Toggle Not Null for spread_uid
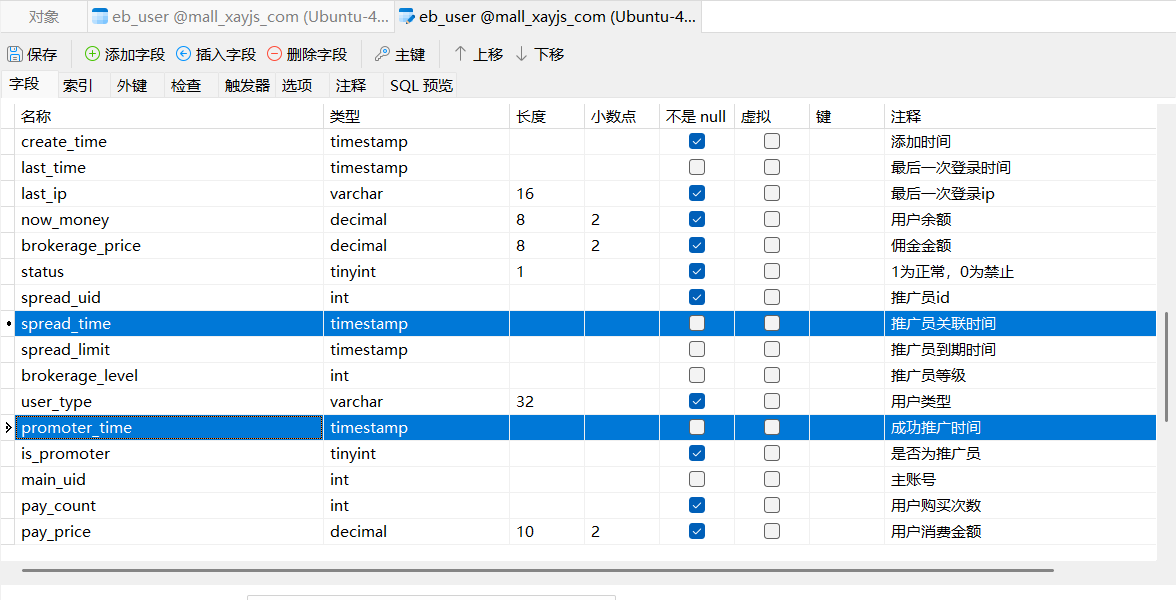This screenshot has width=1176, height=600. (697, 297)
